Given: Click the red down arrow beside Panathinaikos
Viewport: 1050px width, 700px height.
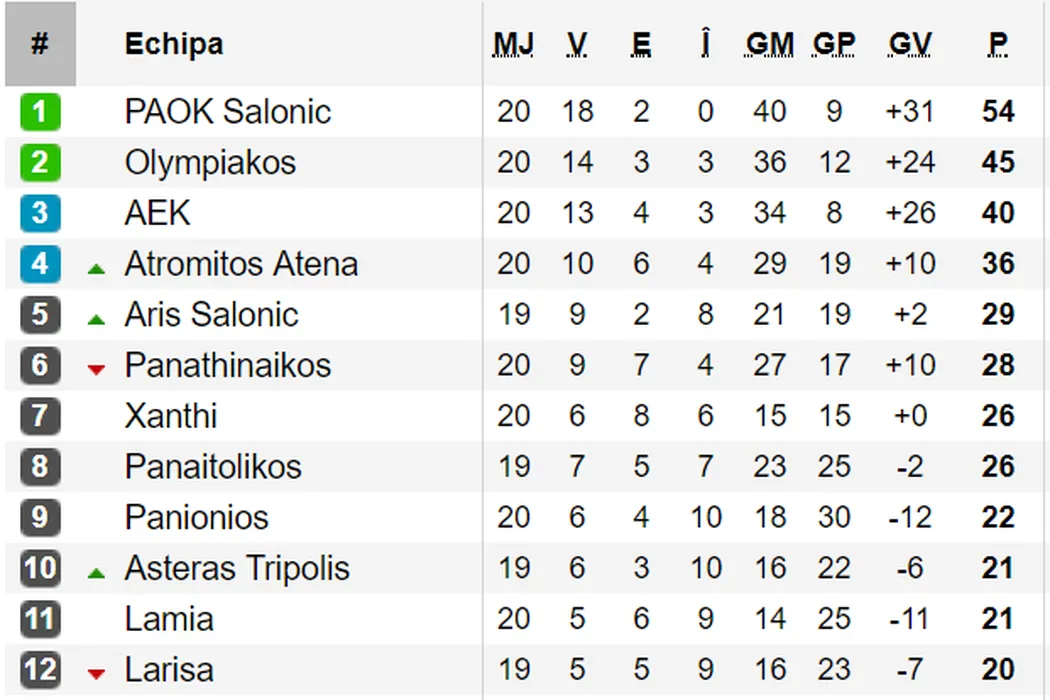Looking at the screenshot, I should (x=96, y=370).
